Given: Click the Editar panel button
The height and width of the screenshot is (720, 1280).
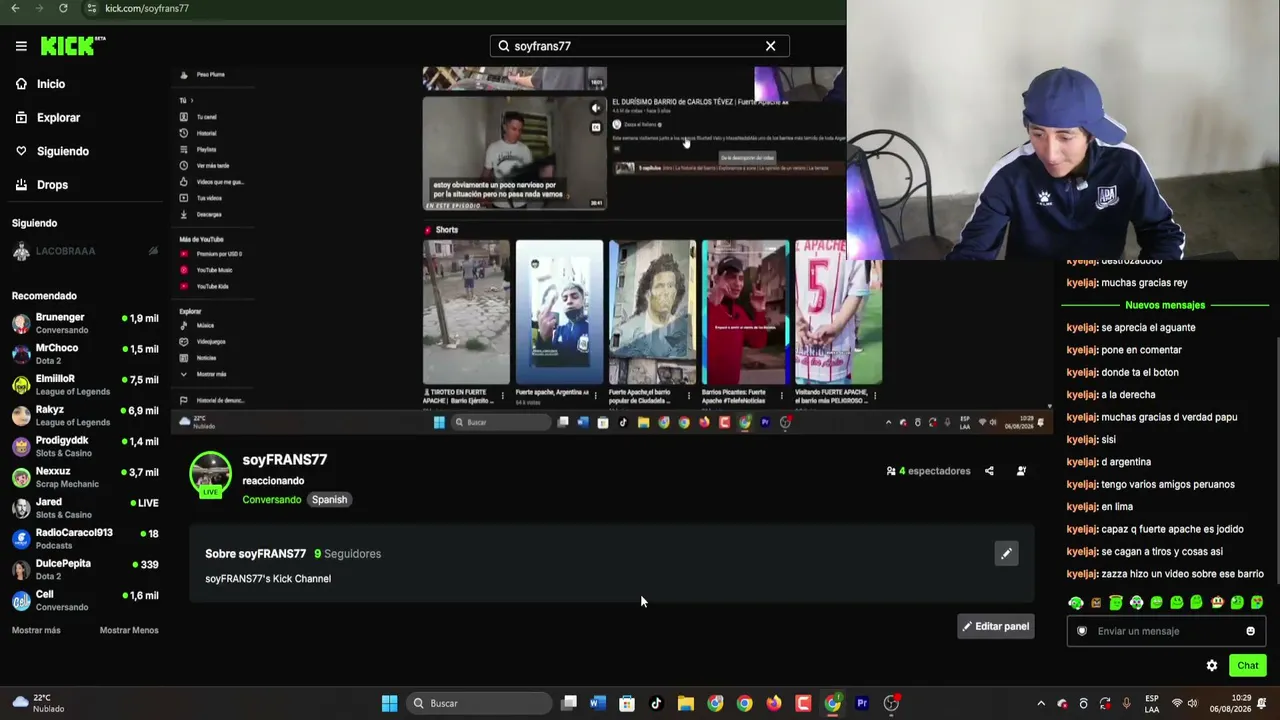Looking at the screenshot, I should click(996, 627).
